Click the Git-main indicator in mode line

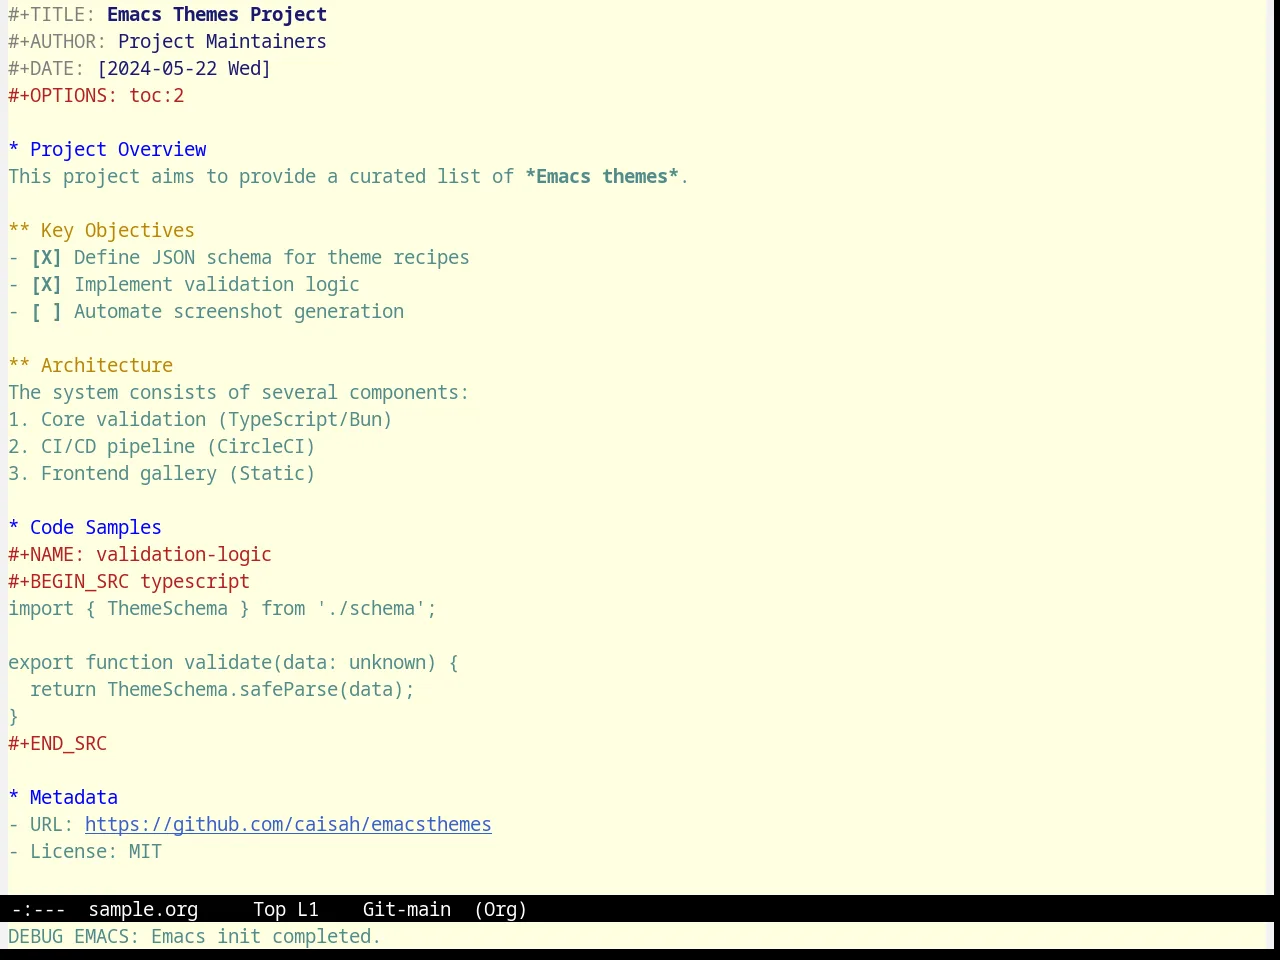tap(407, 909)
